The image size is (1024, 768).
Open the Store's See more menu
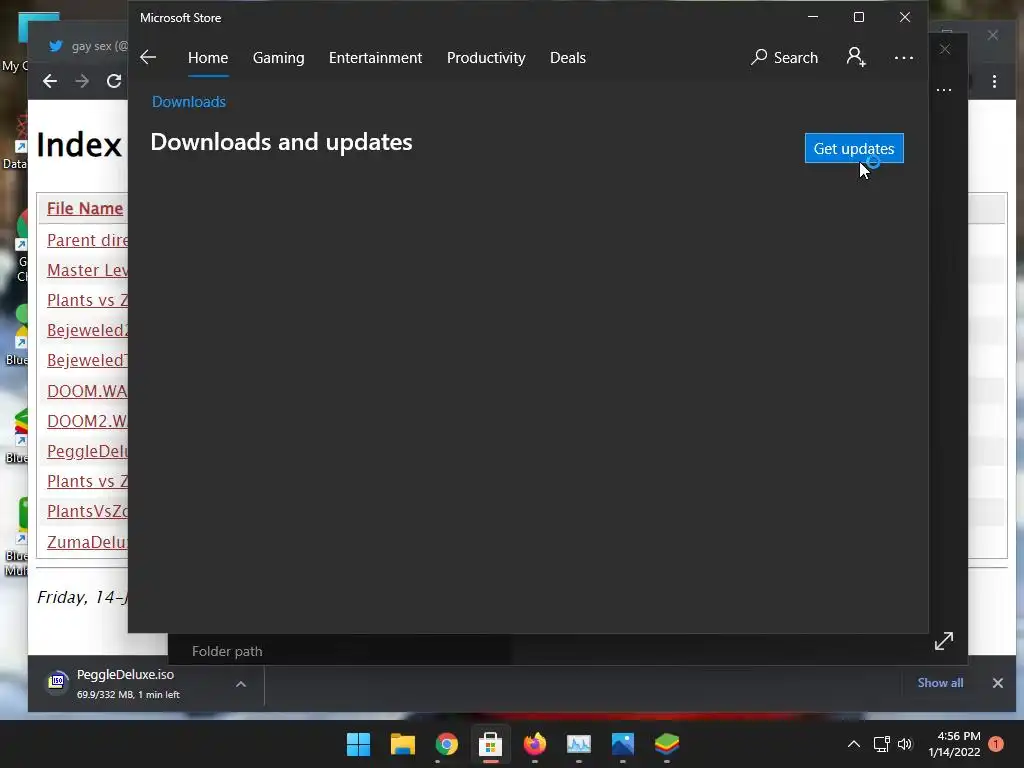[904, 57]
